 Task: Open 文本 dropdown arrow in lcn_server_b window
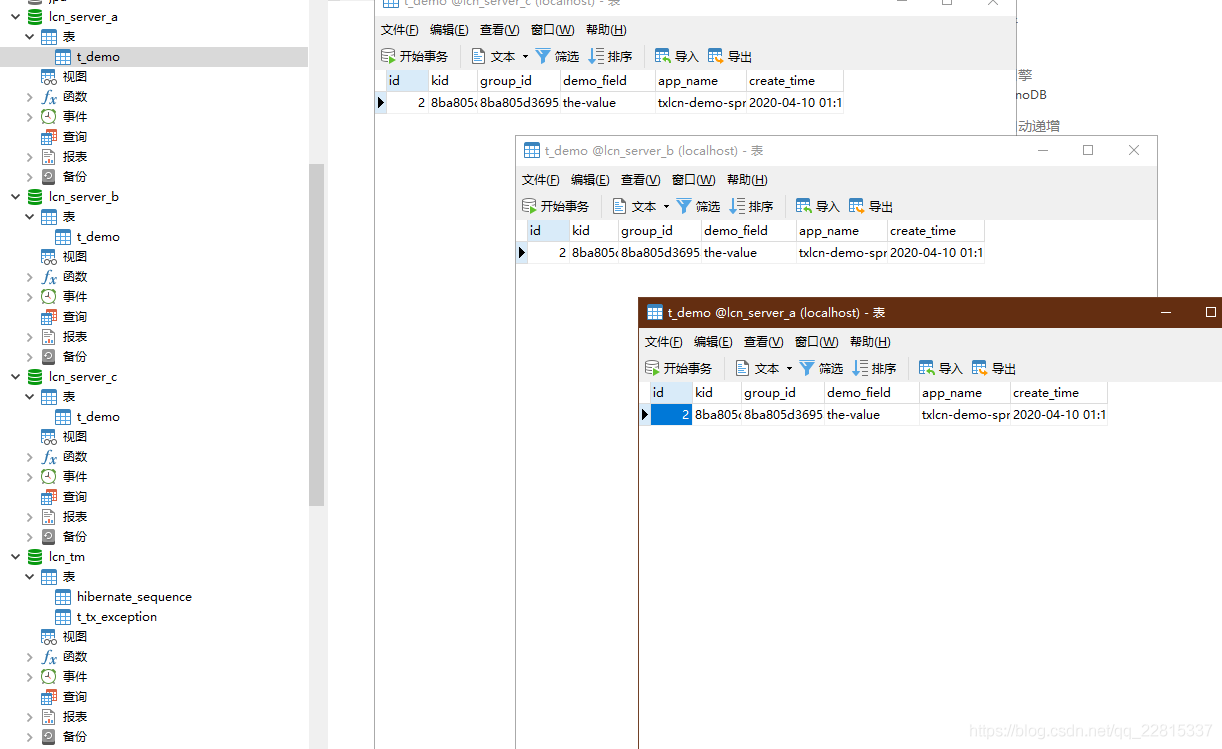[x=666, y=207]
